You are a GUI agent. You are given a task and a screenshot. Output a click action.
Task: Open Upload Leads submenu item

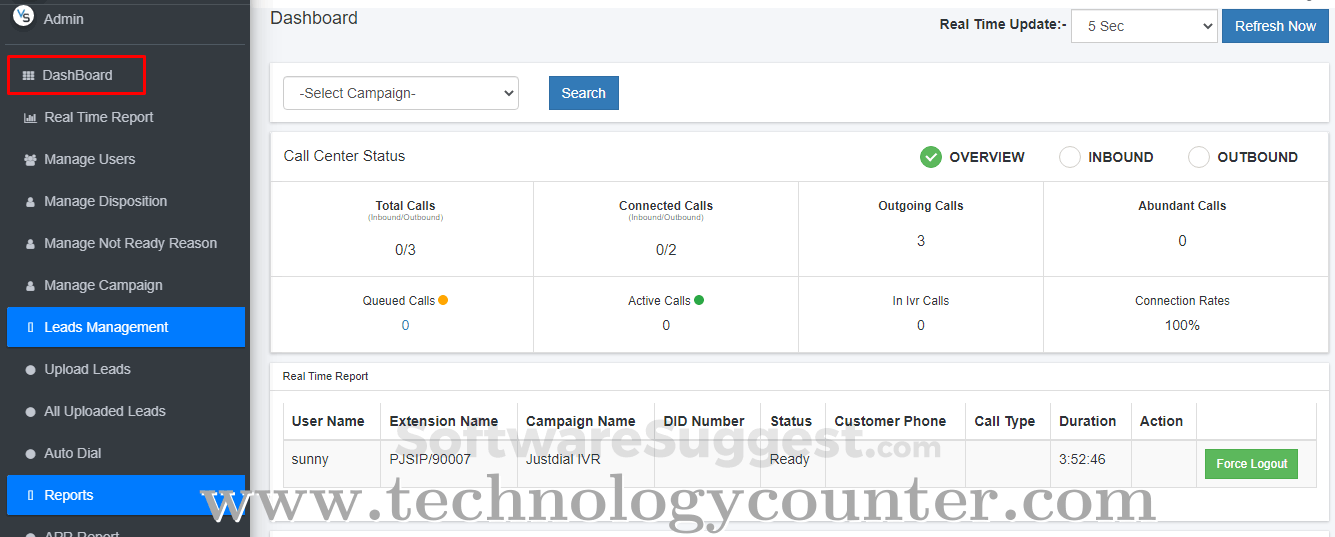(x=88, y=369)
